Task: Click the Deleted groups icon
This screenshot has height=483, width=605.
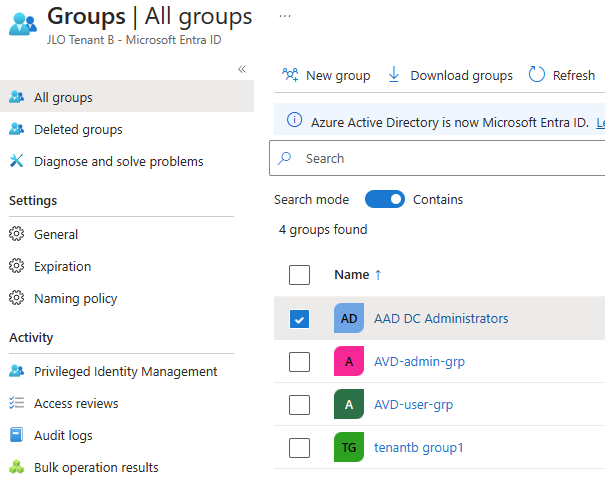Action: [17, 129]
